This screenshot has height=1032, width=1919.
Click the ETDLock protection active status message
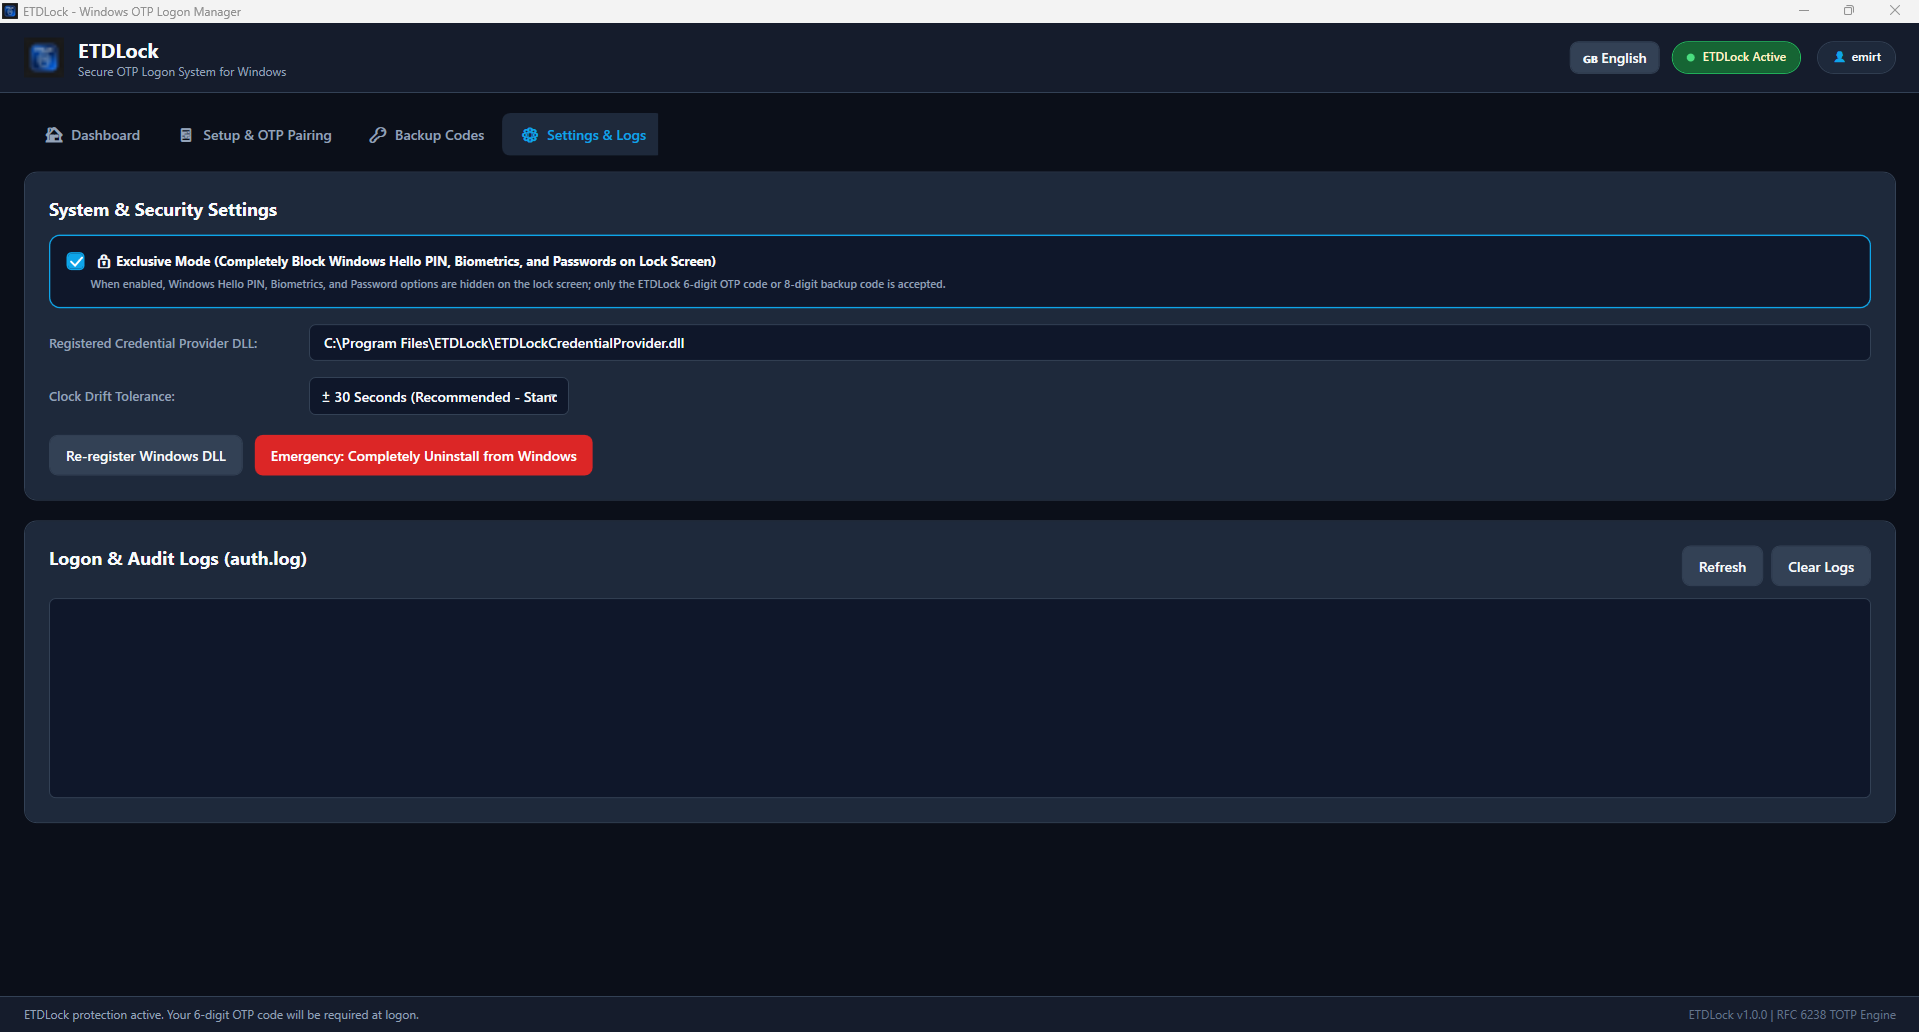pos(221,1015)
